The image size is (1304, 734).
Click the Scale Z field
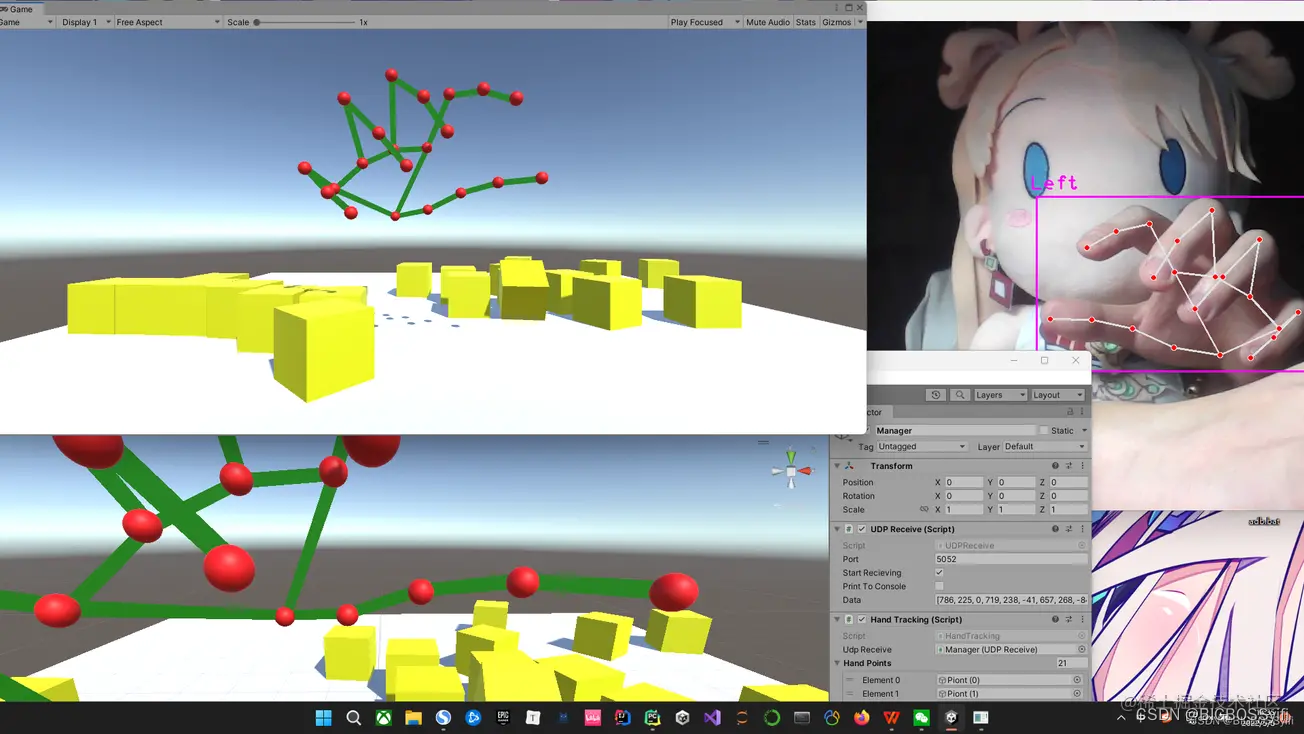pos(1068,510)
